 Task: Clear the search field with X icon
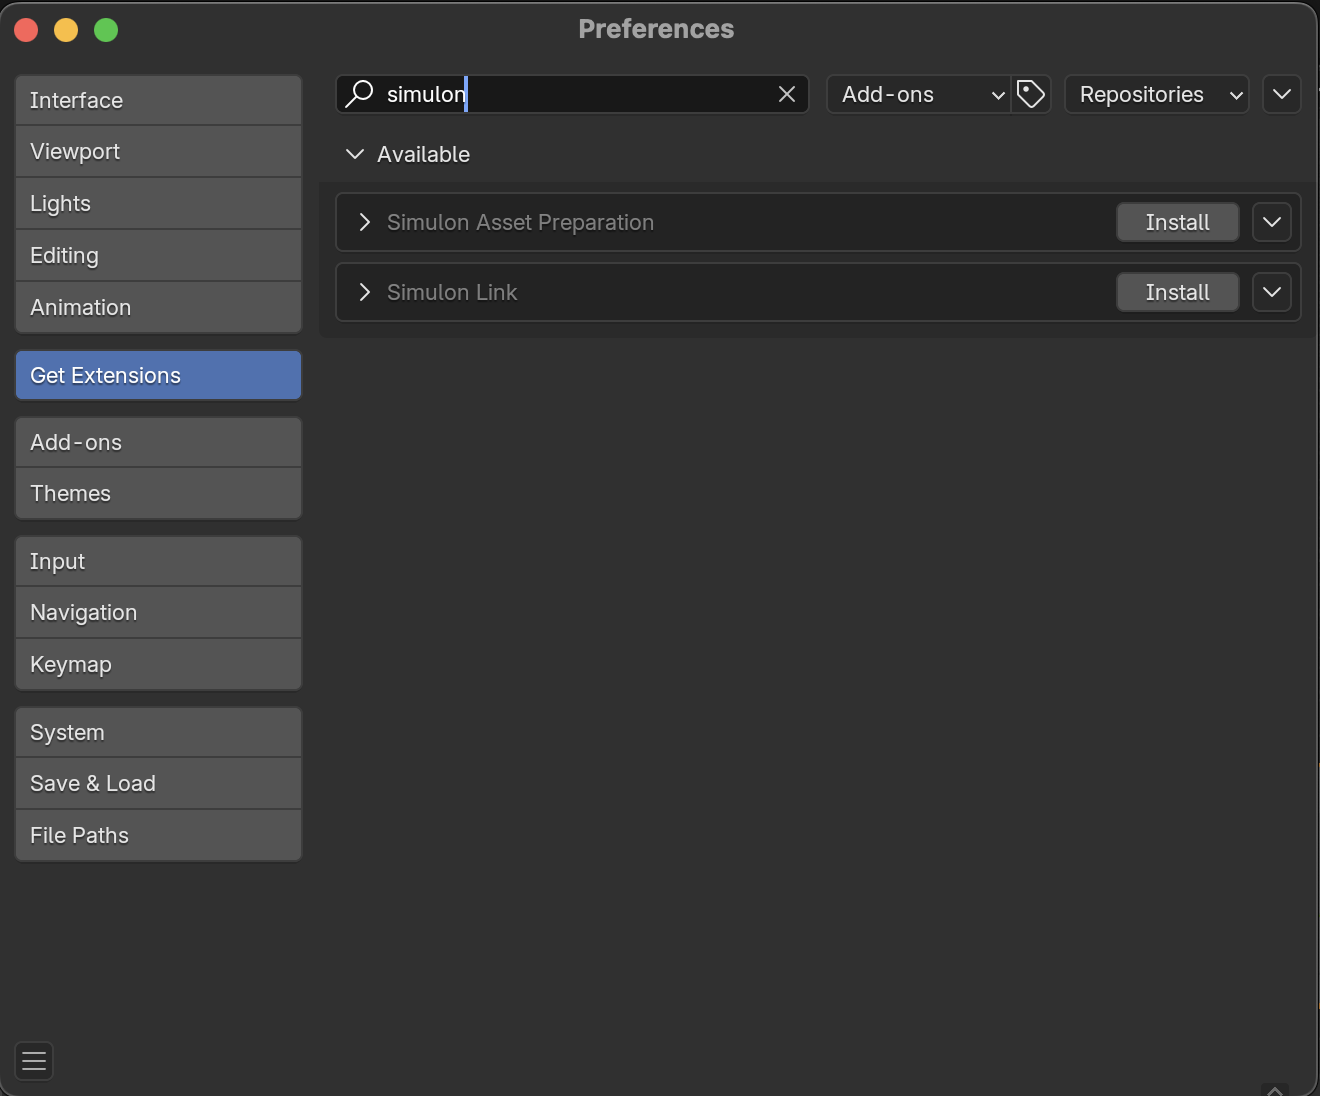pyautogui.click(x=787, y=94)
